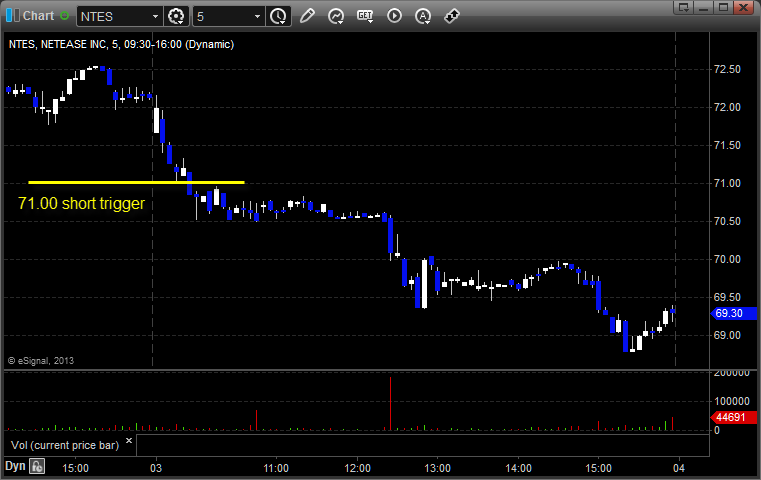Image resolution: width=761 pixels, height=480 pixels.
Task: Click the 100000 volume axis label
Action: click(x=732, y=401)
